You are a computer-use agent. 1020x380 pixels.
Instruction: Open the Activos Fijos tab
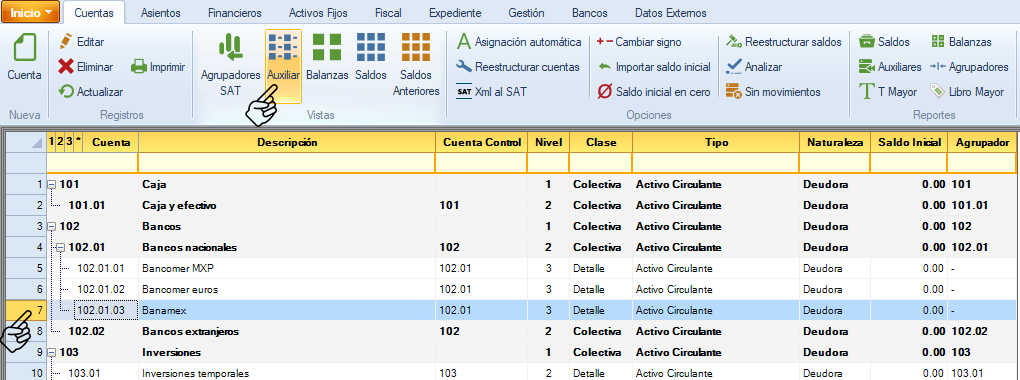coord(318,13)
